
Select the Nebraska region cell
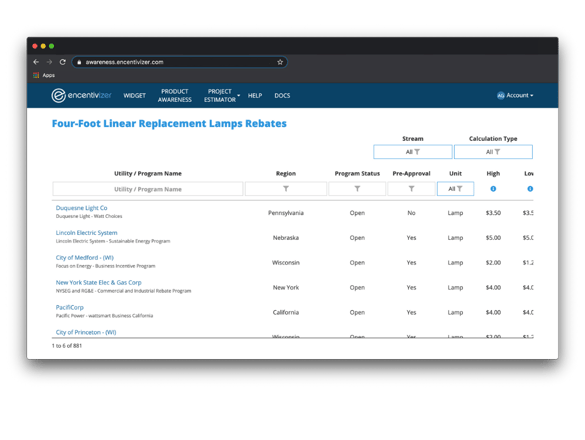[286, 238]
